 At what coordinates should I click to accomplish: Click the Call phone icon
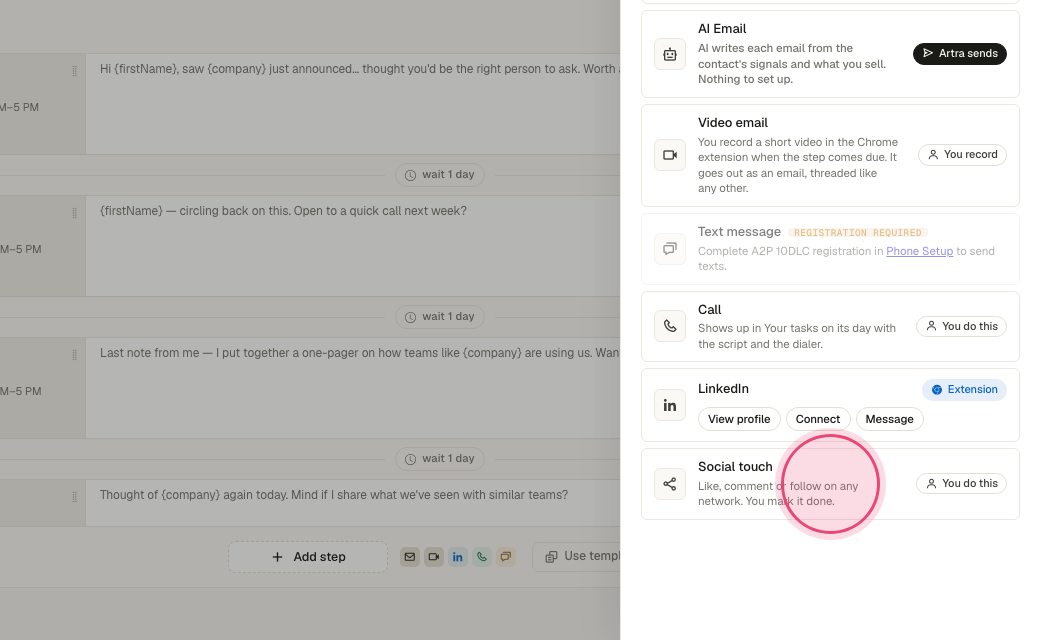pos(670,326)
